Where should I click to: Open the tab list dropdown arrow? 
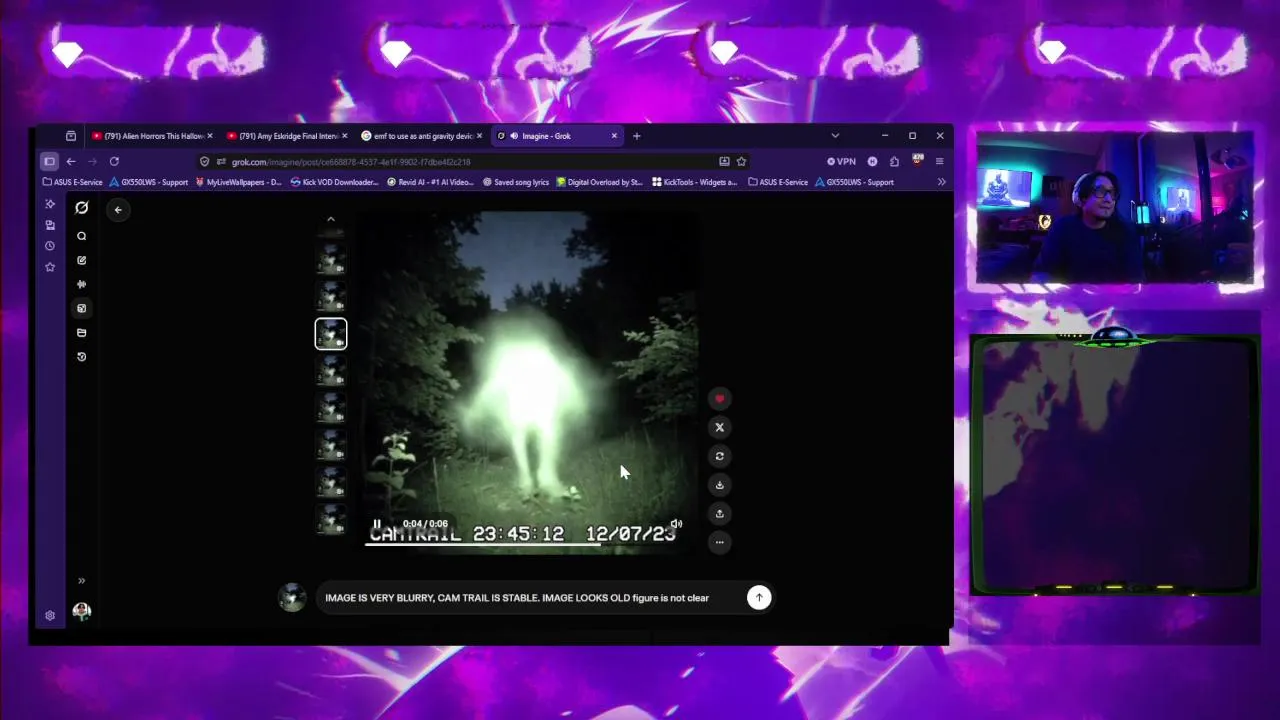(835, 136)
